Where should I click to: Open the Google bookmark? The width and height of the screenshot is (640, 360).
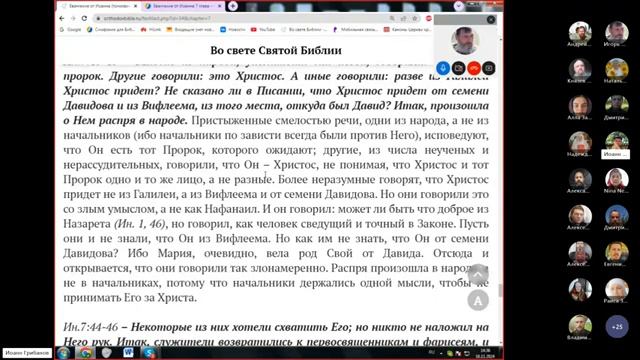pyautogui.click(x=71, y=30)
